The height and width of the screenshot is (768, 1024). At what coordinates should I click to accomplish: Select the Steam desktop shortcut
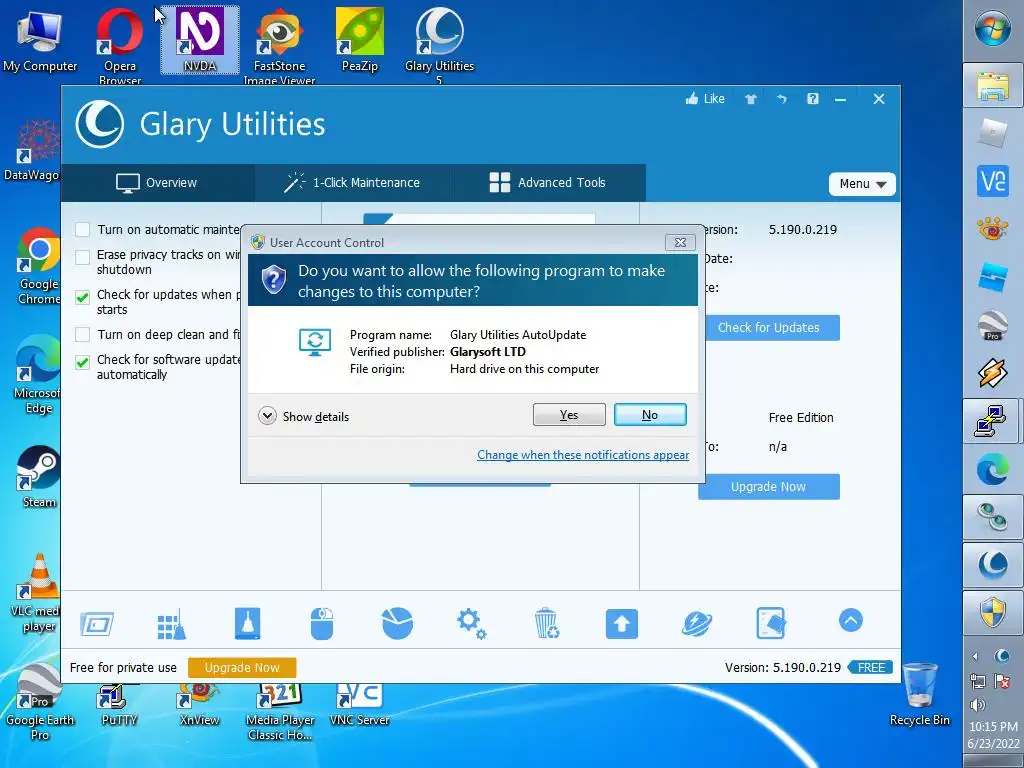coord(39,477)
